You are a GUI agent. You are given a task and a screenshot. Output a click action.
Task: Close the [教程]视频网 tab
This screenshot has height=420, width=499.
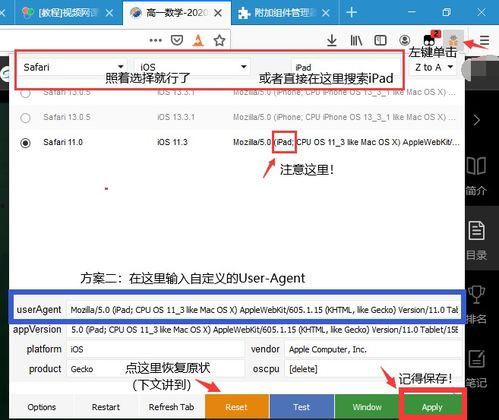pos(109,13)
